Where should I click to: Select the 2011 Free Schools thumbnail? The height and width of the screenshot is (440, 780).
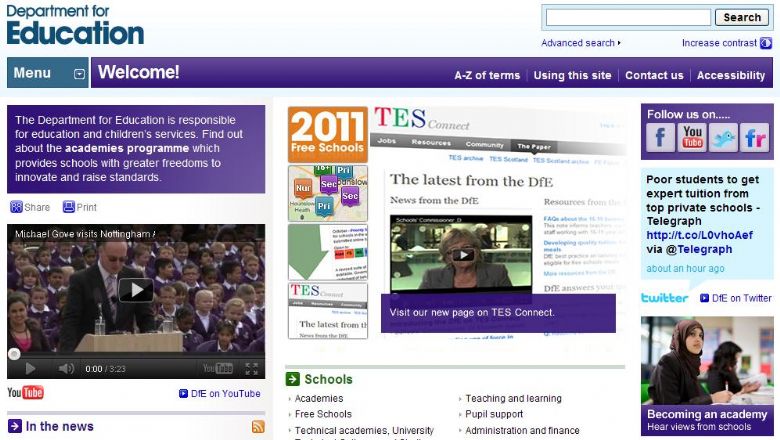click(328, 134)
